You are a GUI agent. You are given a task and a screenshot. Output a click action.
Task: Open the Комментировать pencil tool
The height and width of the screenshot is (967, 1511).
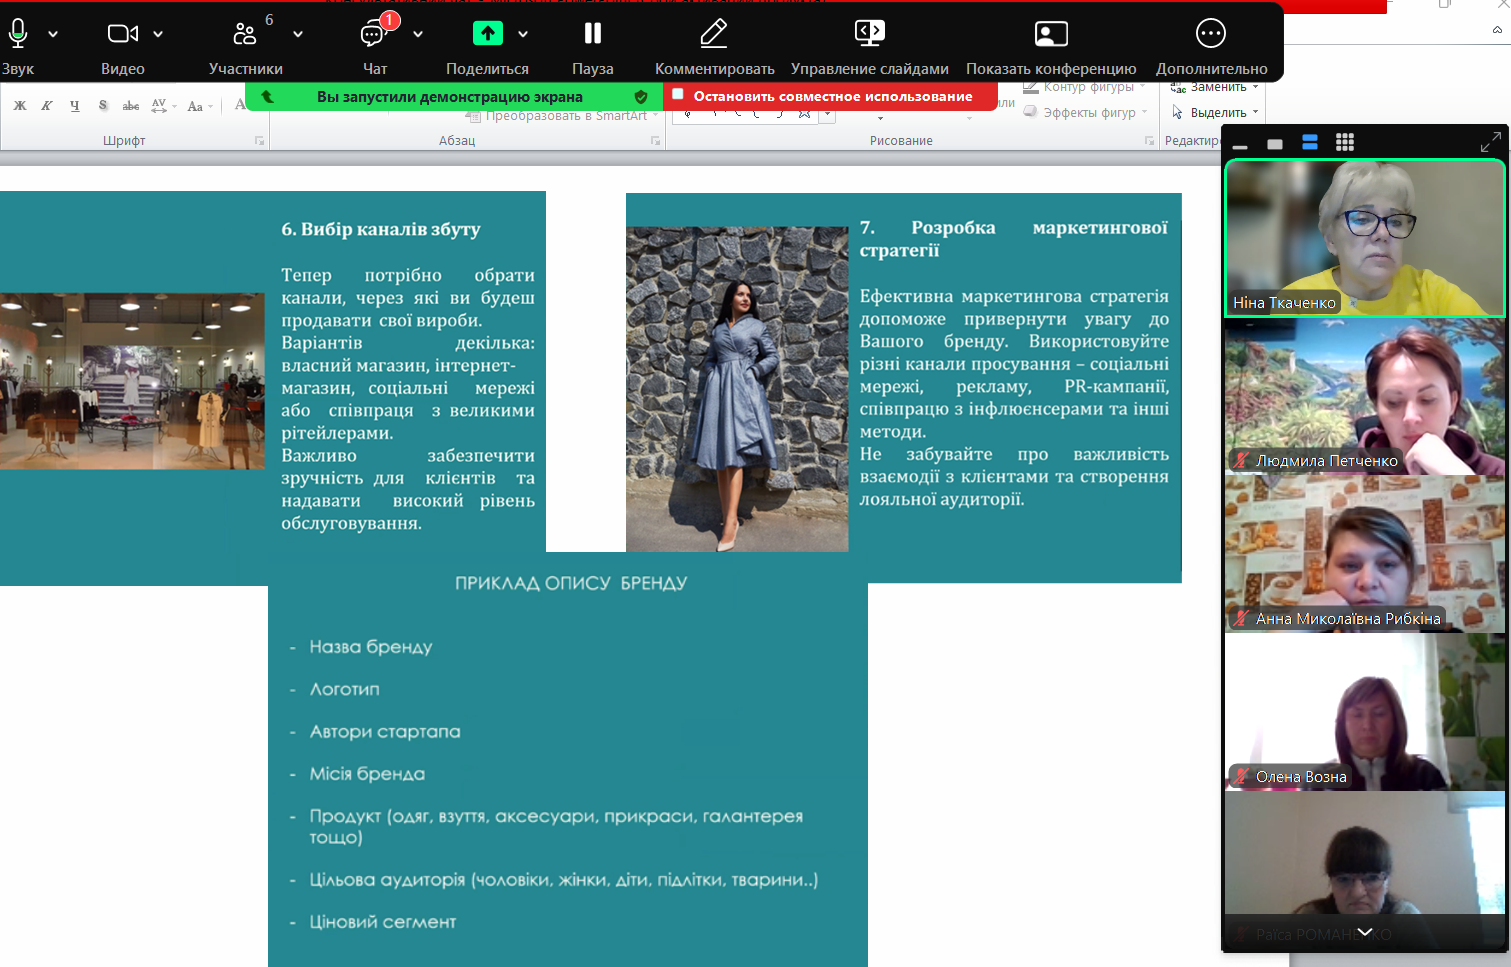point(714,34)
